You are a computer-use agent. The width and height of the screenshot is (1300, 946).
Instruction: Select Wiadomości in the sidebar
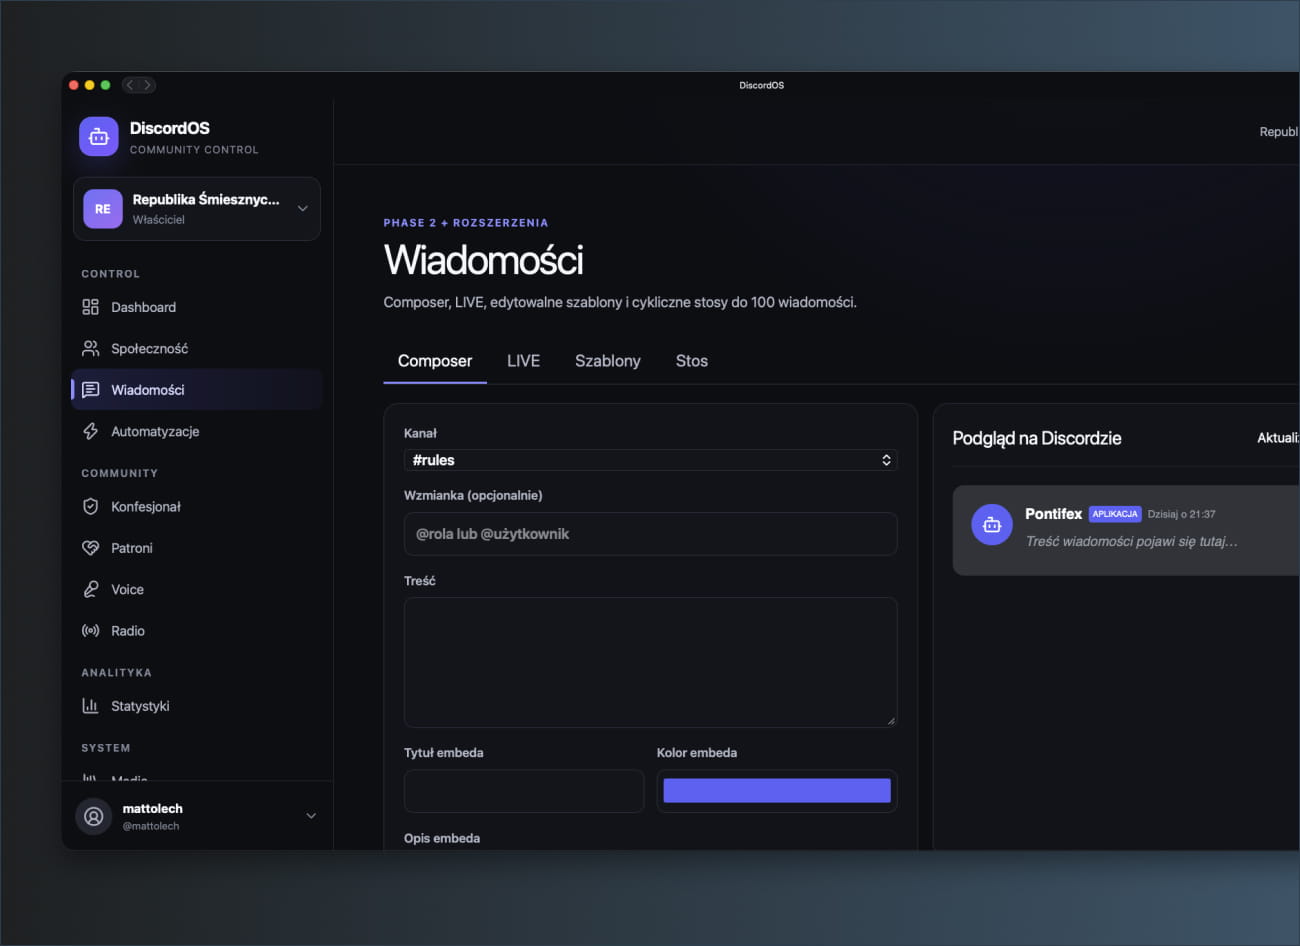(197, 390)
